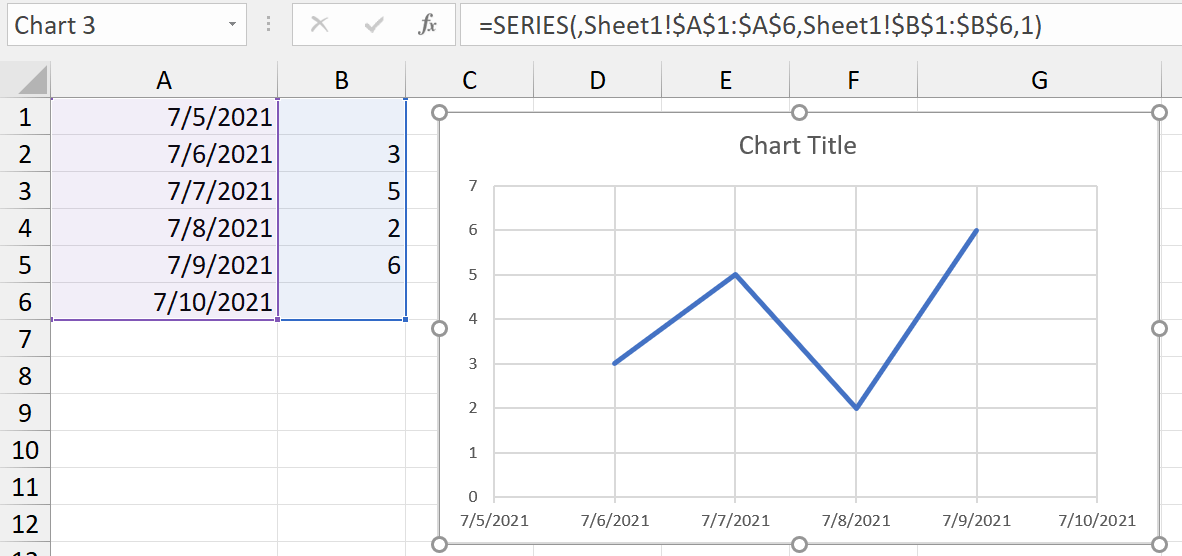Select column G header
Image resolution: width=1182 pixels, height=556 pixels.
[1039, 81]
